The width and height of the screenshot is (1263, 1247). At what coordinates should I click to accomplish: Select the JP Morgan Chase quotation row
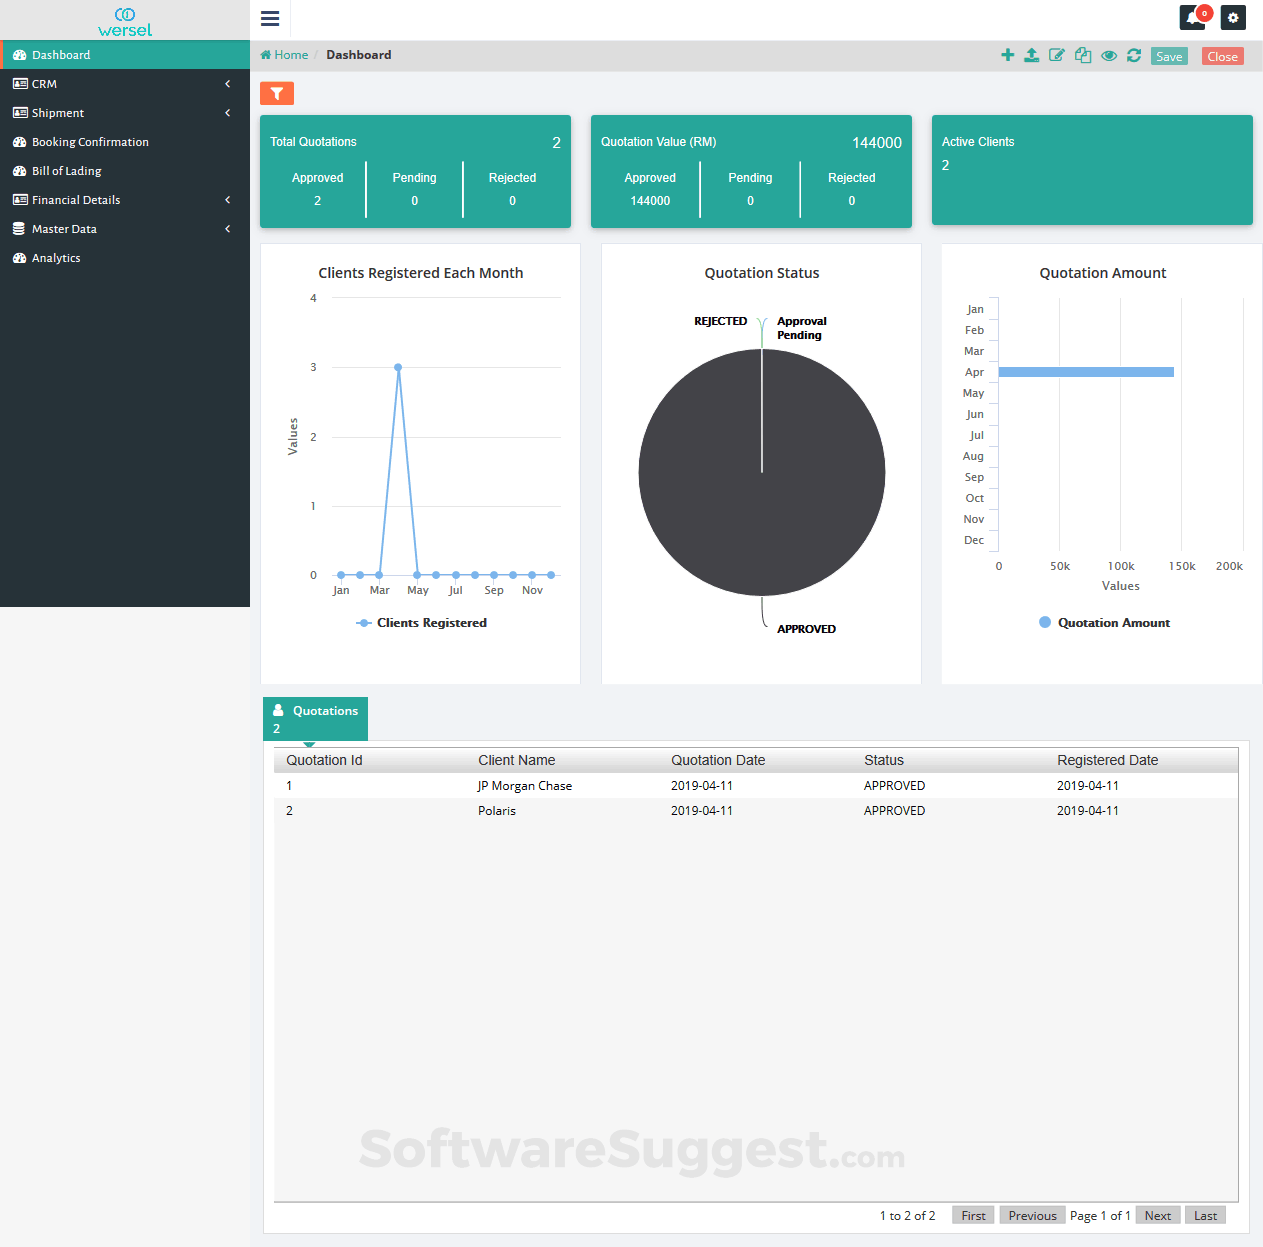point(755,786)
